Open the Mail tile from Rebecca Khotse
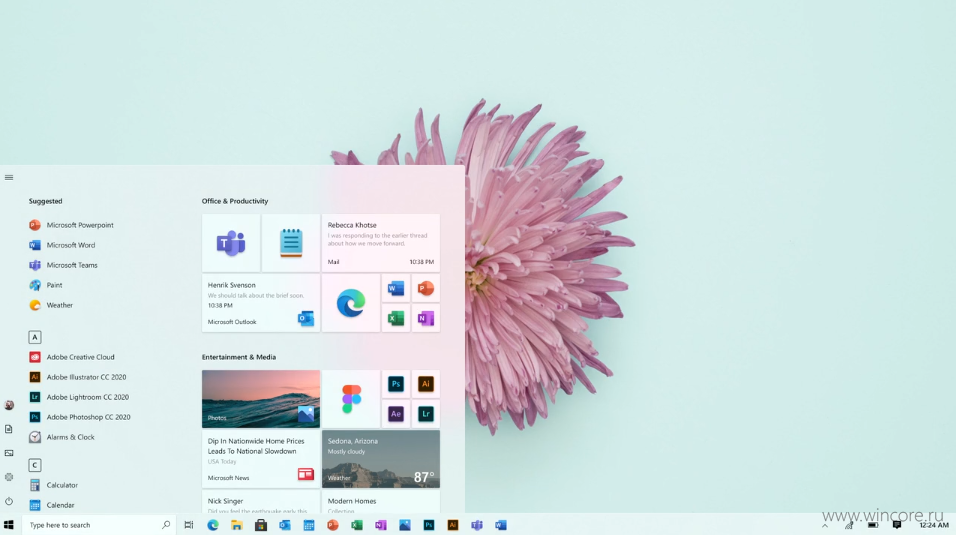The width and height of the screenshot is (956, 535). tap(380, 243)
